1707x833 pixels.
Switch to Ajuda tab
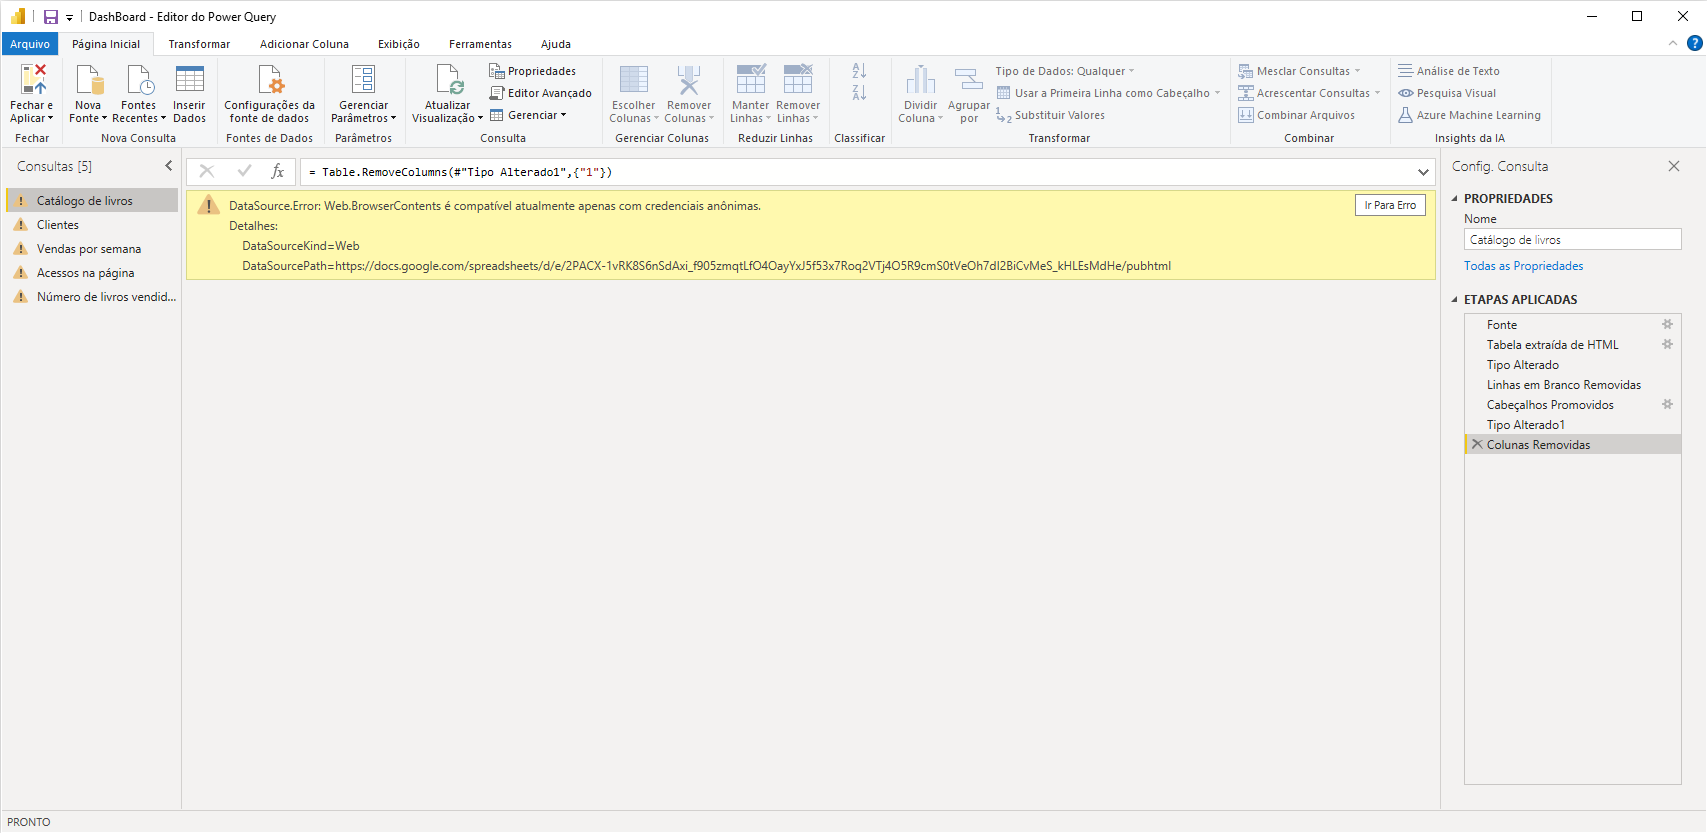coord(556,44)
